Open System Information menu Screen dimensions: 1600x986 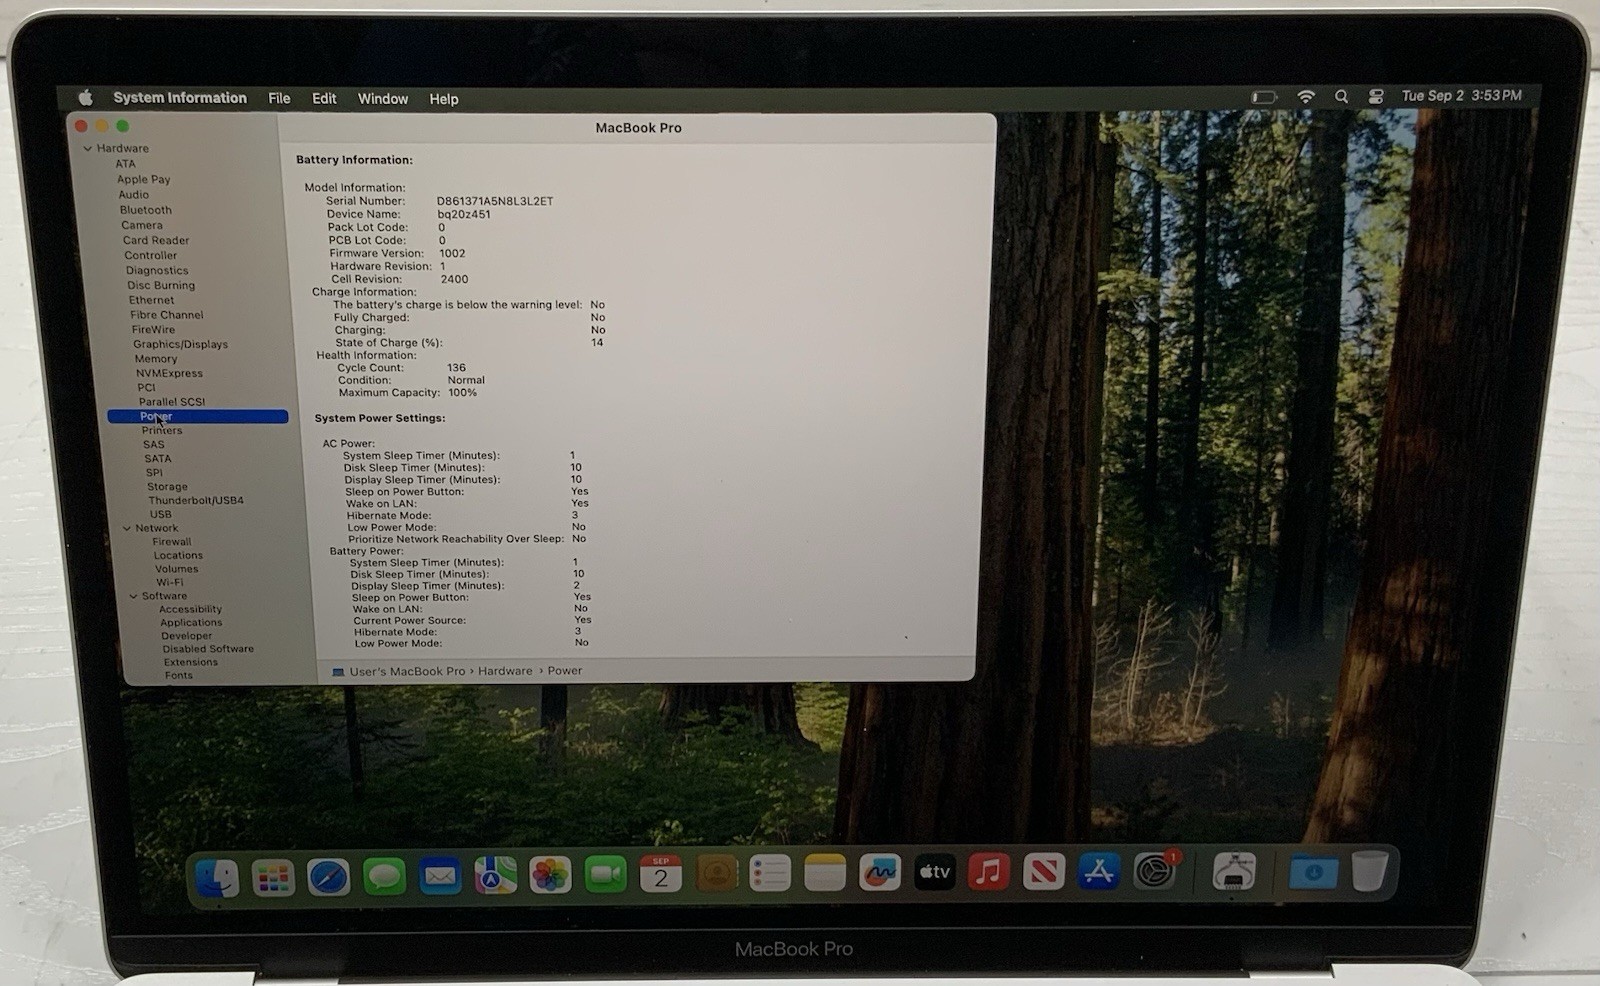coord(180,98)
